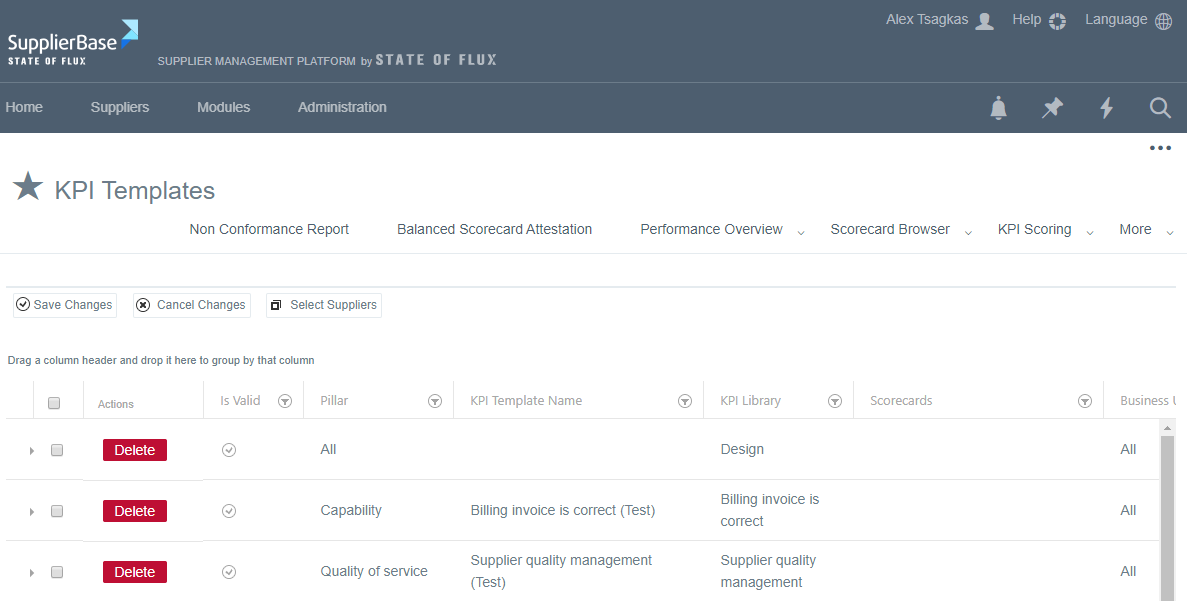Switch to Non Conformance Report tab

click(x=269, y=229)
